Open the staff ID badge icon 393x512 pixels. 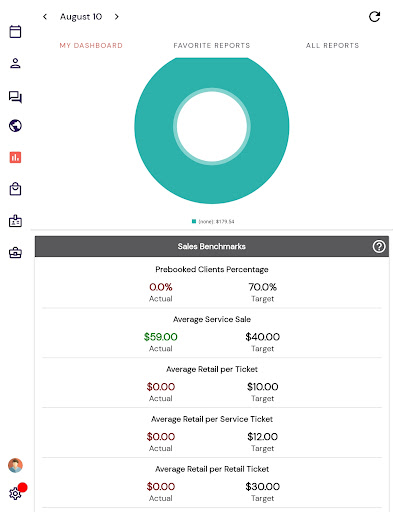(15, 220)
